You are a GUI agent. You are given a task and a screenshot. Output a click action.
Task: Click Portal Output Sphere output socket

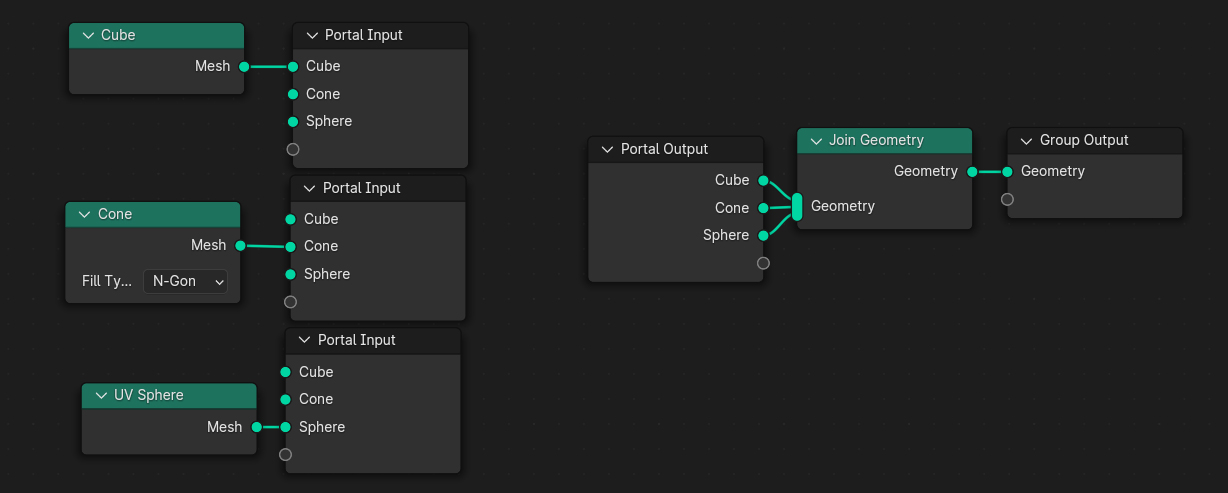coord(763,236)
